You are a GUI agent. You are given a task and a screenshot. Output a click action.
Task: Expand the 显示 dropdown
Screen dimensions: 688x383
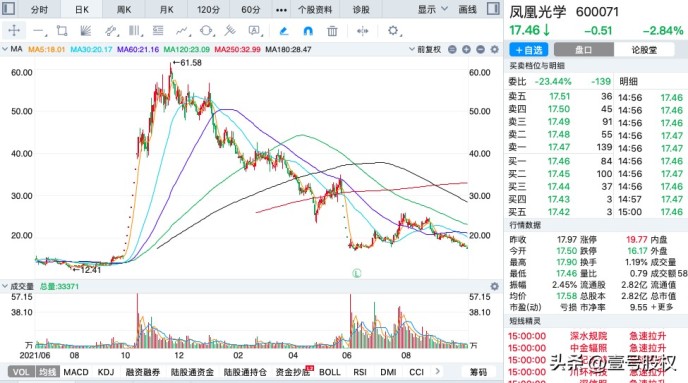[432, 9]
